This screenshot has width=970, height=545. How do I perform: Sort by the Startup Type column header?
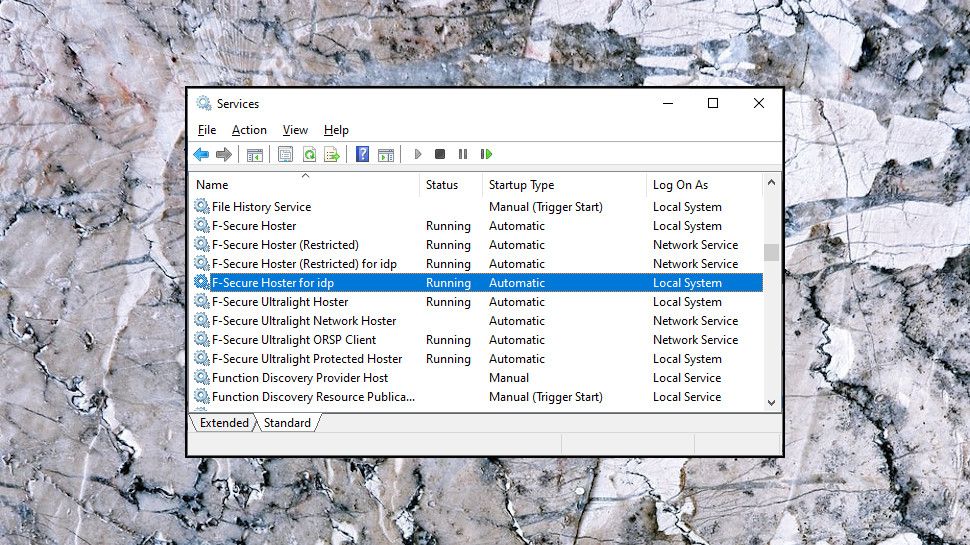(521, 185)
